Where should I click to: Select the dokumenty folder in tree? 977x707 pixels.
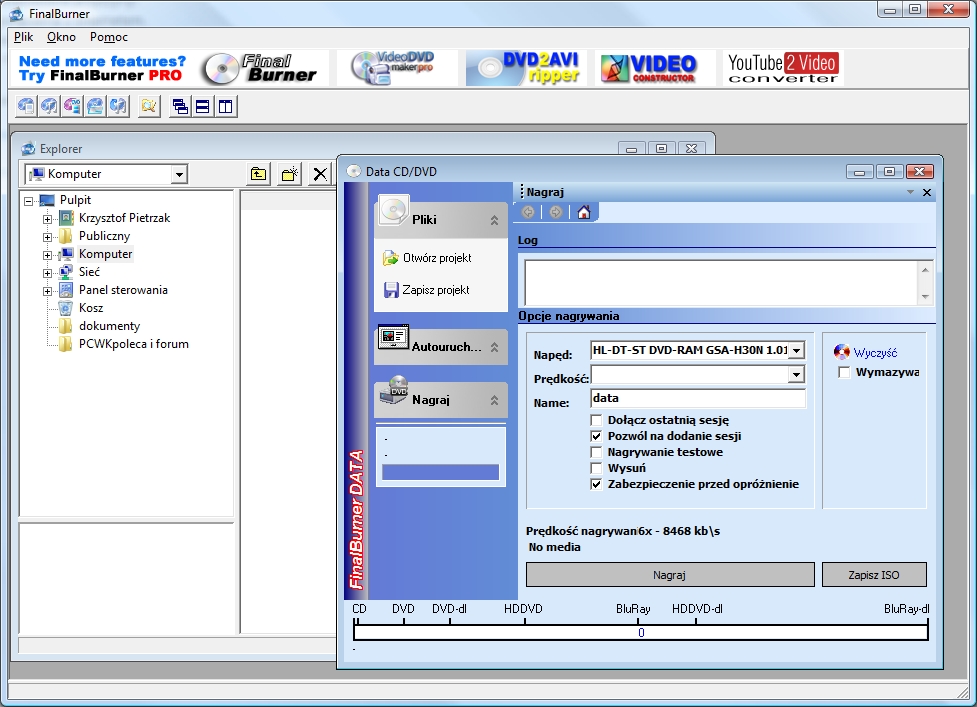pos(109,326)
